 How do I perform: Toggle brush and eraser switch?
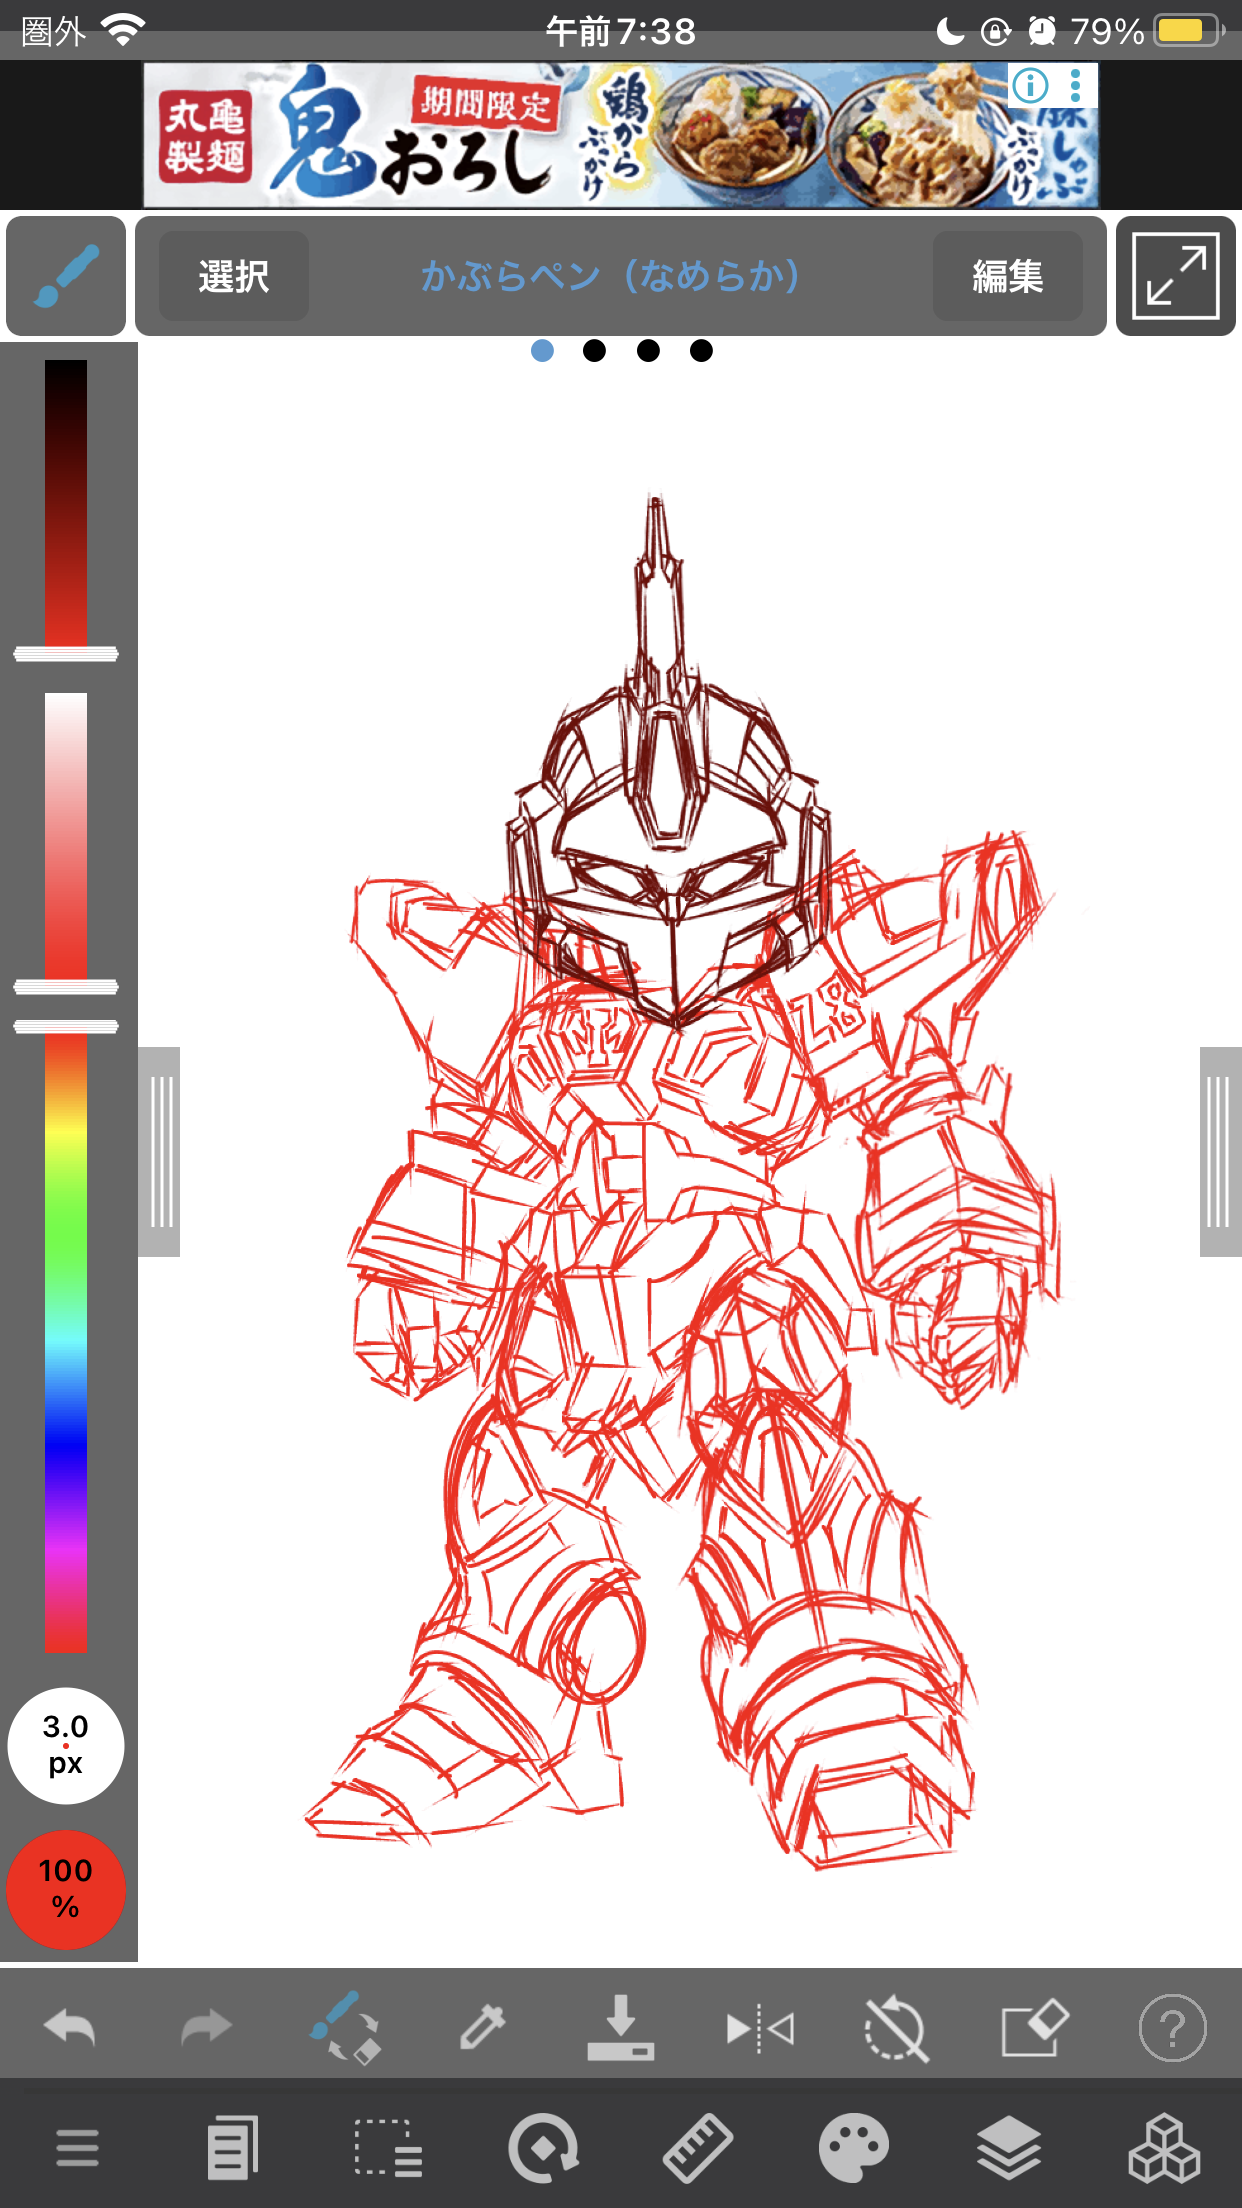tap(345, 2028)
